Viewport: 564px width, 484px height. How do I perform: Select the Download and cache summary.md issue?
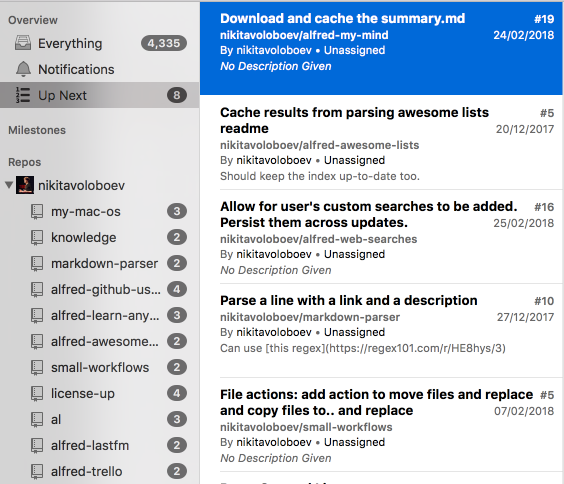click(382, 48)
